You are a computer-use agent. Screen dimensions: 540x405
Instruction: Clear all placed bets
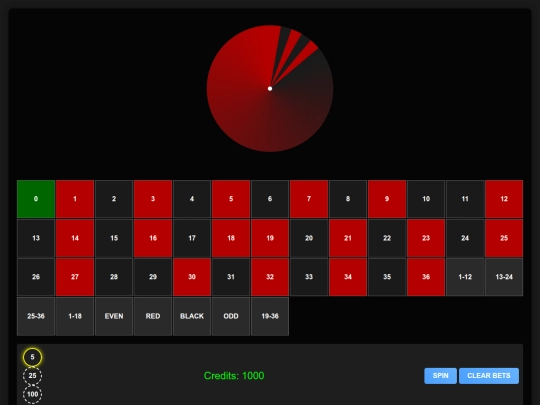489,376
